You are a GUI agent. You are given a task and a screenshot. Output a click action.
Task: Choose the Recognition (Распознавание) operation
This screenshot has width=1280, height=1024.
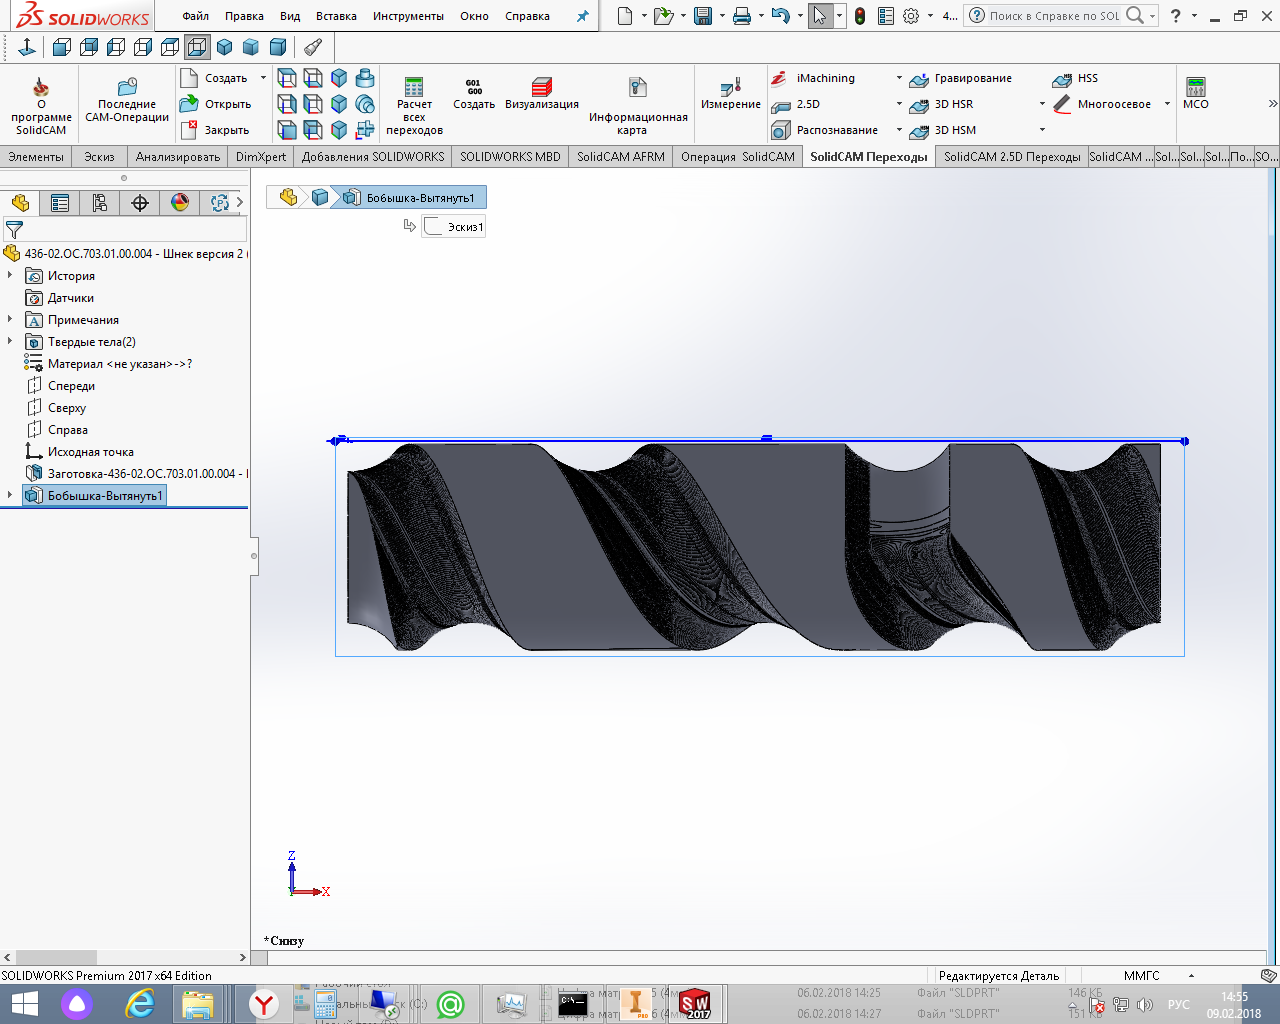pos(825,130)
